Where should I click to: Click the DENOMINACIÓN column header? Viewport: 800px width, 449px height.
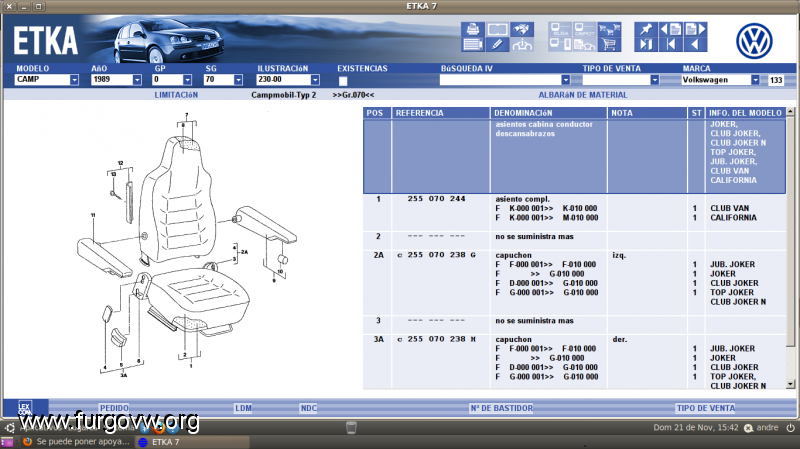click(x=548, y=113)
